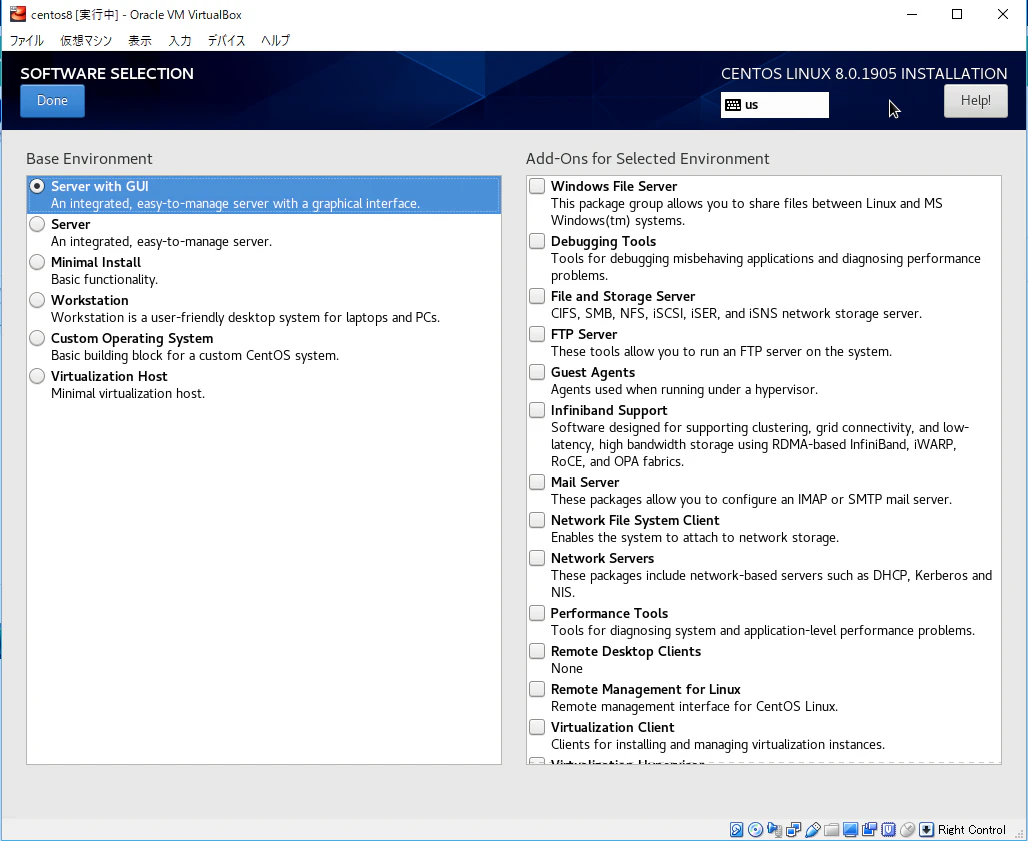Check the Guest Agents checkbox
Image resolution: width=1028 pixels, height=841 pixels.
(537, 372)
